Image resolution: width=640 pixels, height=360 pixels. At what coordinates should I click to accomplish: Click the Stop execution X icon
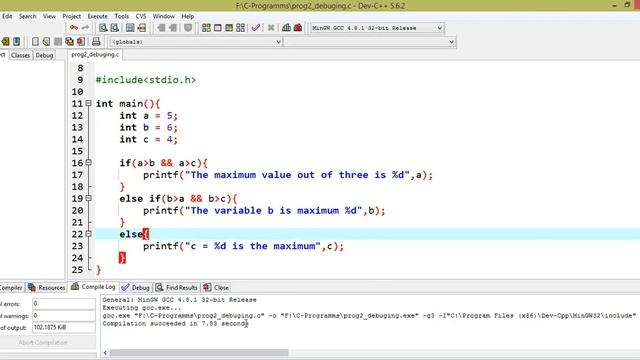click(271, 28)
